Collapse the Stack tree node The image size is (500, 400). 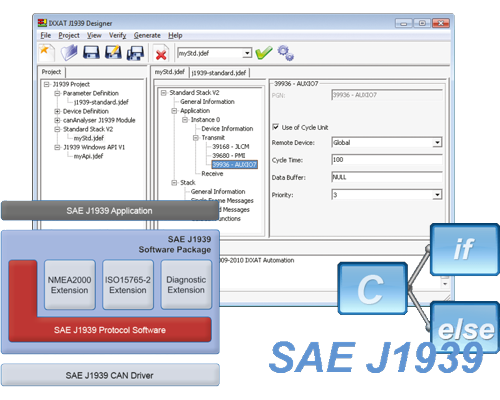tap(174, 183)
